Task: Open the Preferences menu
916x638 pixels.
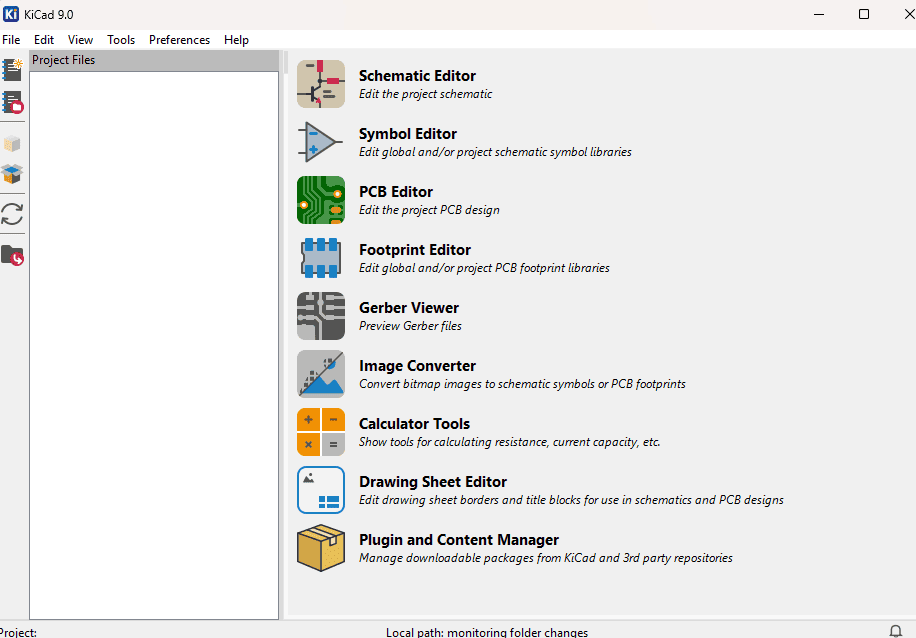Action: pos(179,40)
